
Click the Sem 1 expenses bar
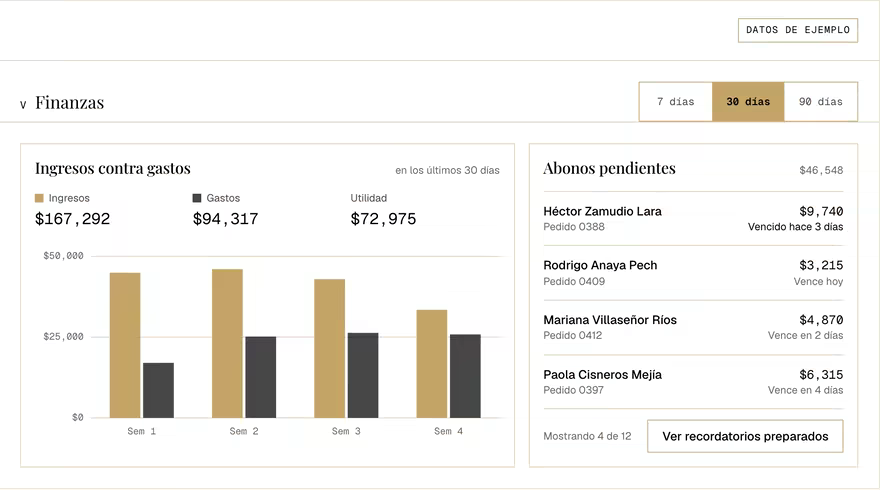point(158,390)
